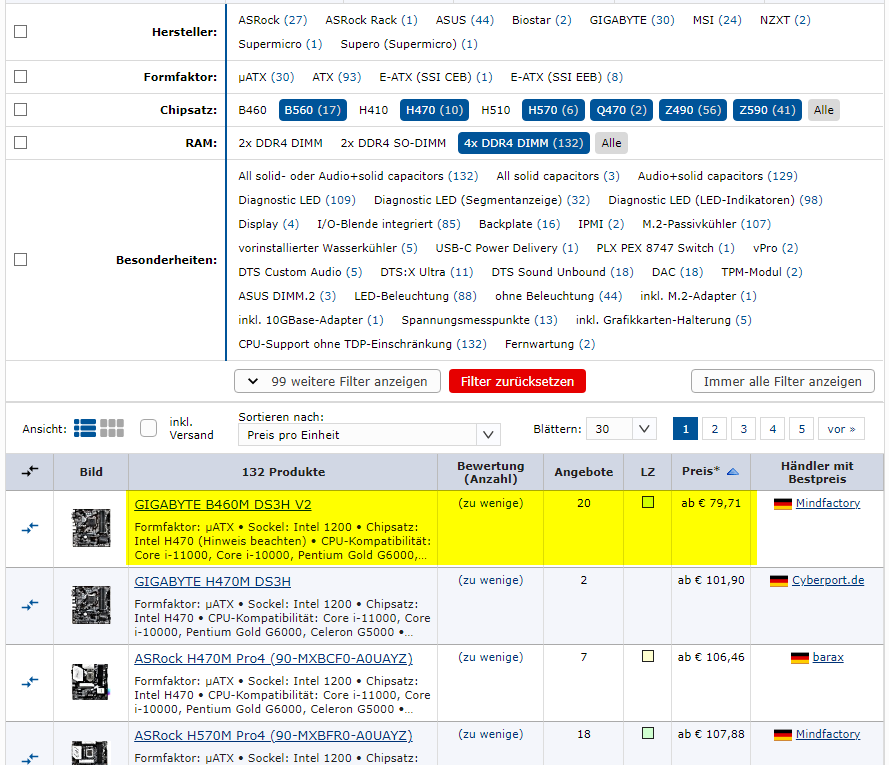889x765 pixels.
Task: Toggle Q470 (2) chipset filter
Action: (x=621, y=110)
